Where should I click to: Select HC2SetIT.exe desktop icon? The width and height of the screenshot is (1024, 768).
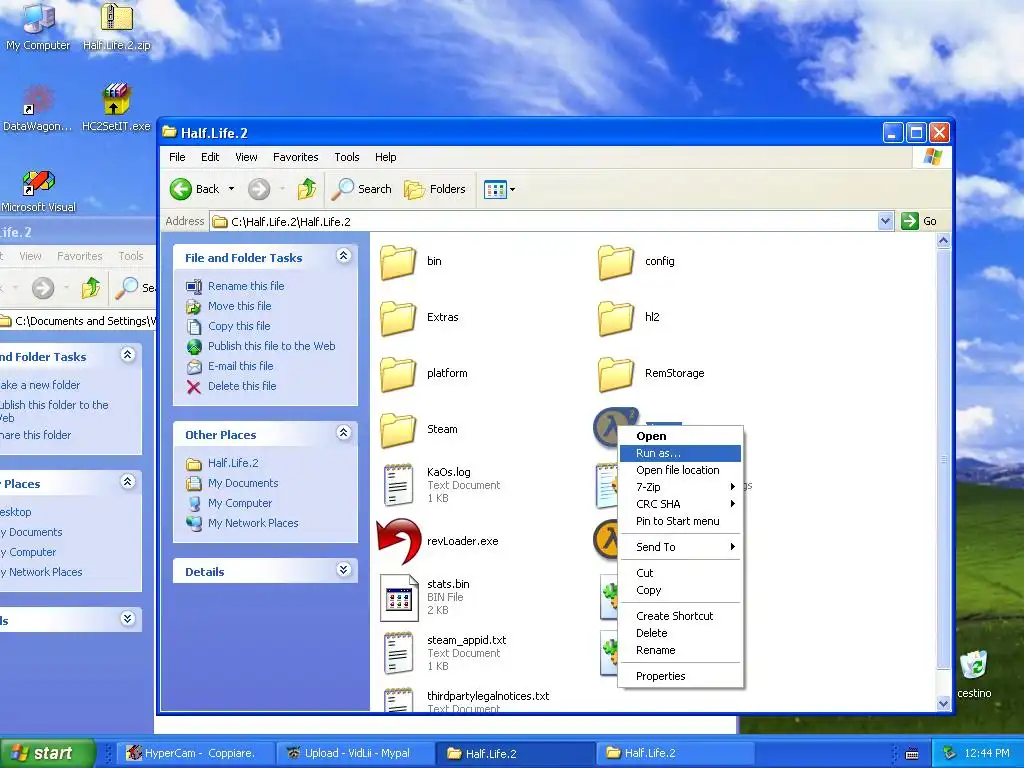(116, 108)
